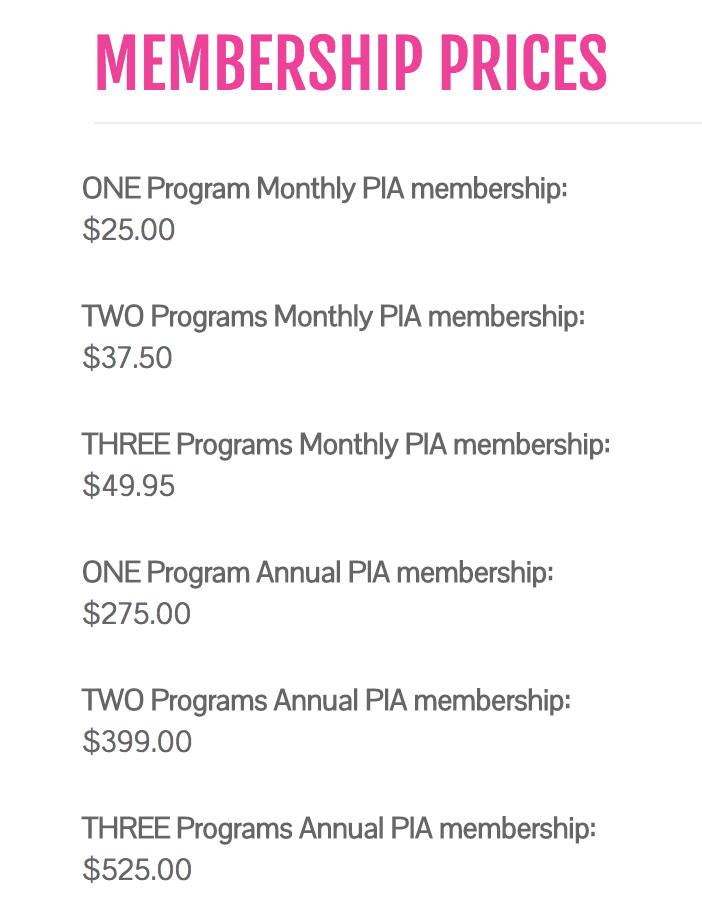Viewport: 702px width, 924px height.
Task: Click the $25.00 price
Action: (128, 230)
